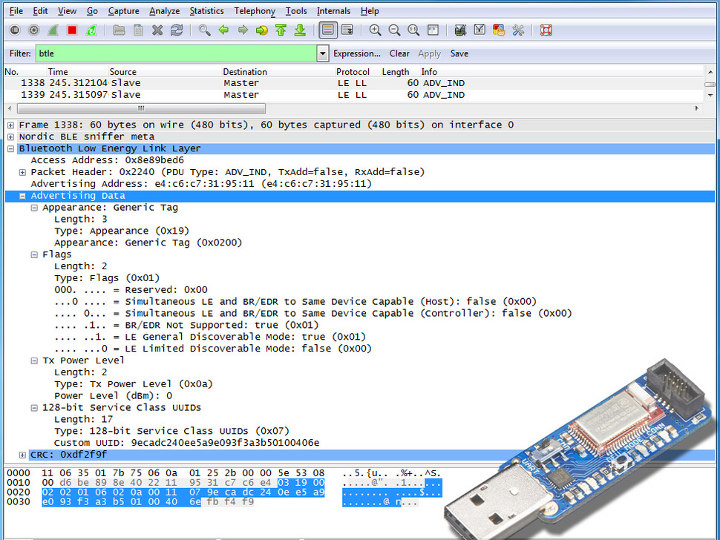The image size is (720, 540).
Task: Select packet number 1338 row
Action: 354,83
